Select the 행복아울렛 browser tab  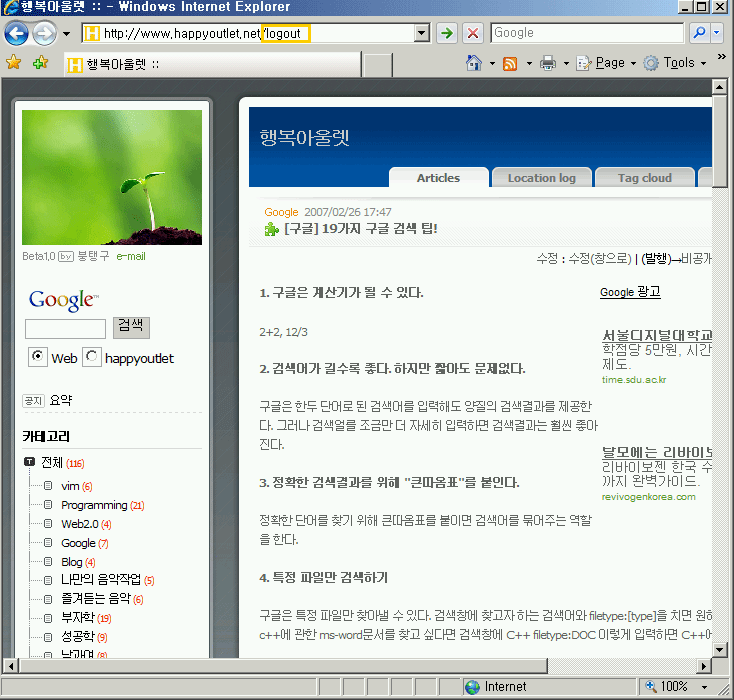click(x=213, y=64)
